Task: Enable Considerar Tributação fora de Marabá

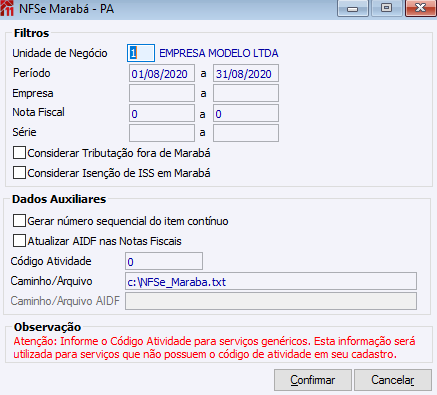Action: coord(19,153)
